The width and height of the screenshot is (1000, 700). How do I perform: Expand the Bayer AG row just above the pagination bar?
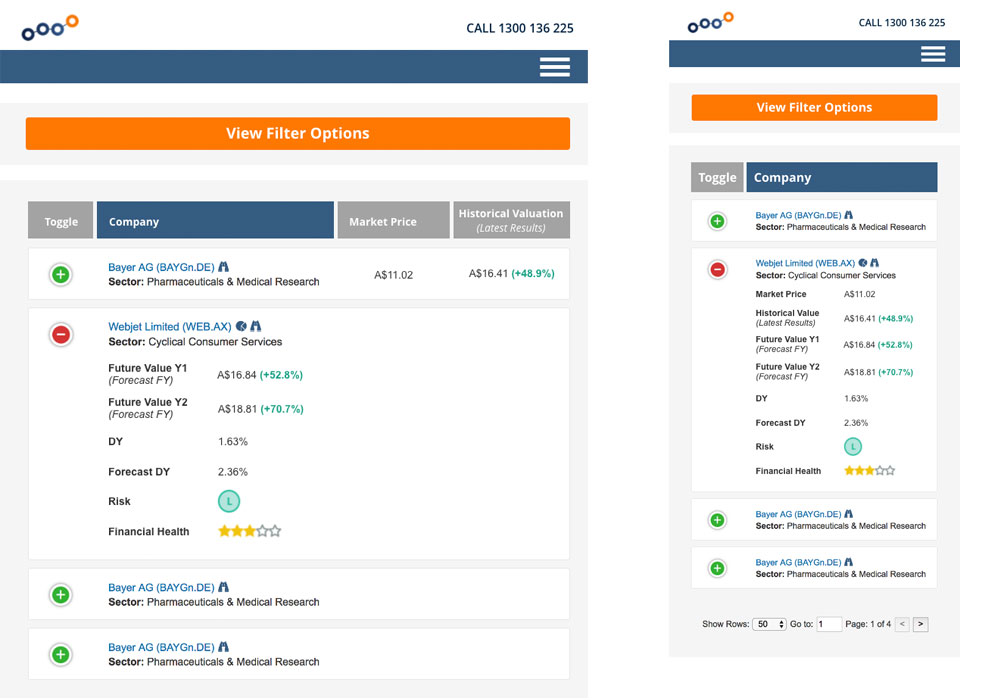tap(717, 568)
